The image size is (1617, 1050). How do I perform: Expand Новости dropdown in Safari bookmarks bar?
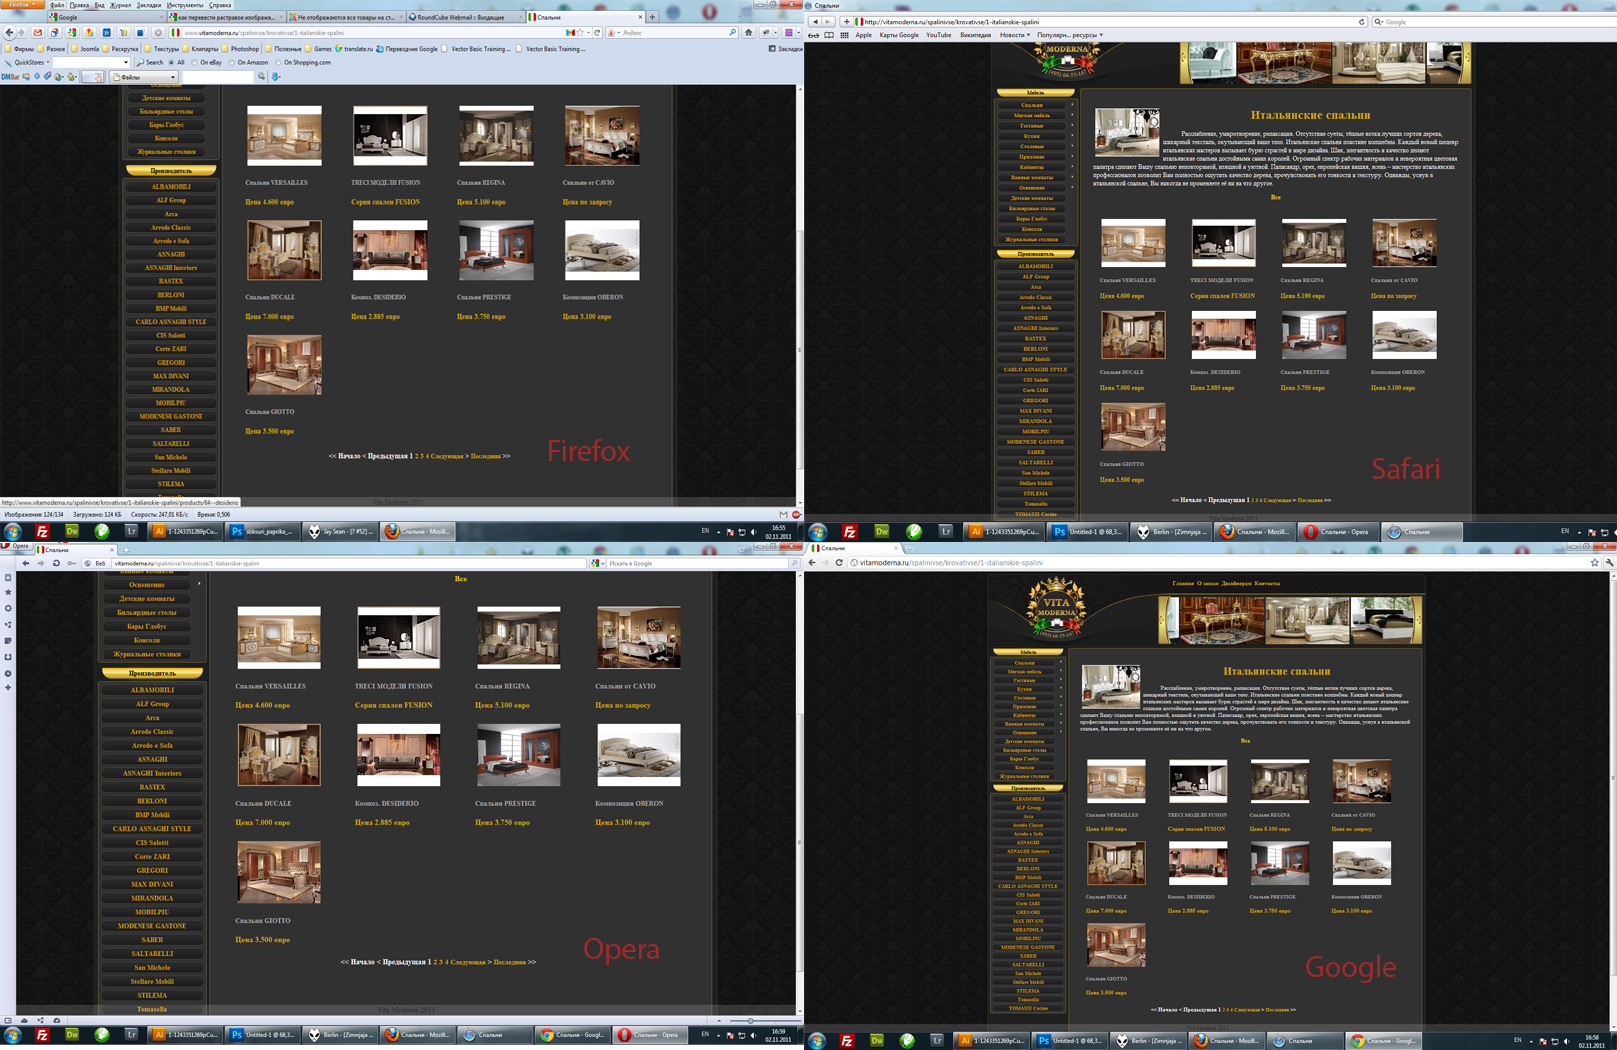[x=1015, y=35]
